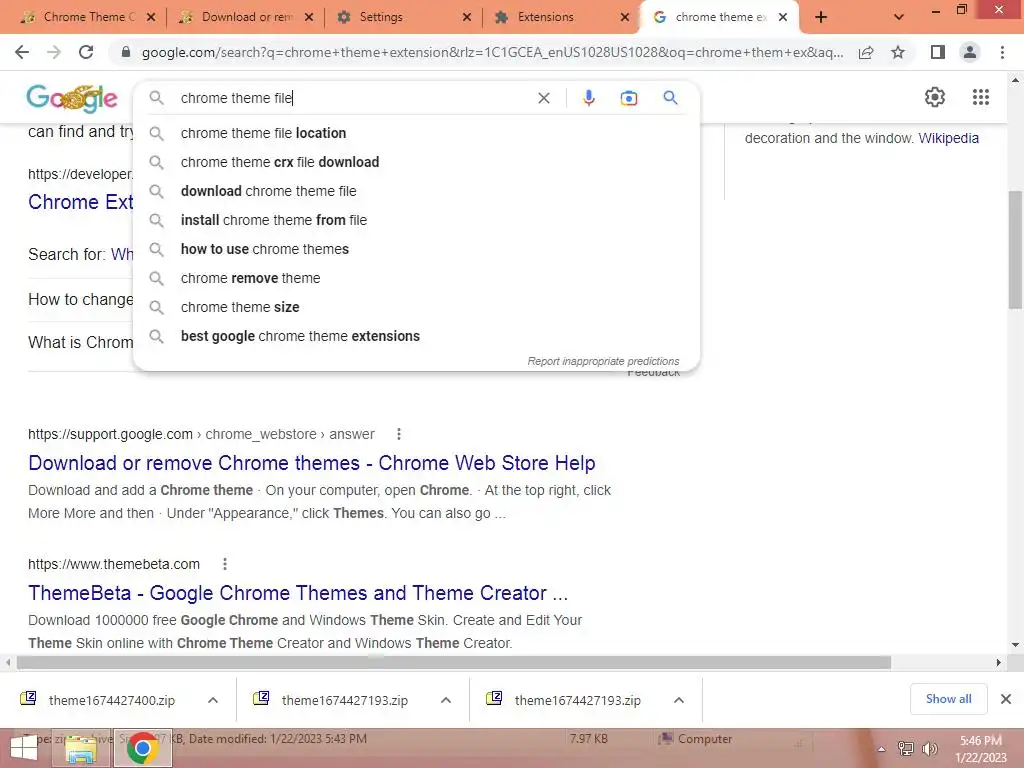Select suggestion how to use chrome themes
This screenshot has width=1024, height=768.
coord(416,249)
